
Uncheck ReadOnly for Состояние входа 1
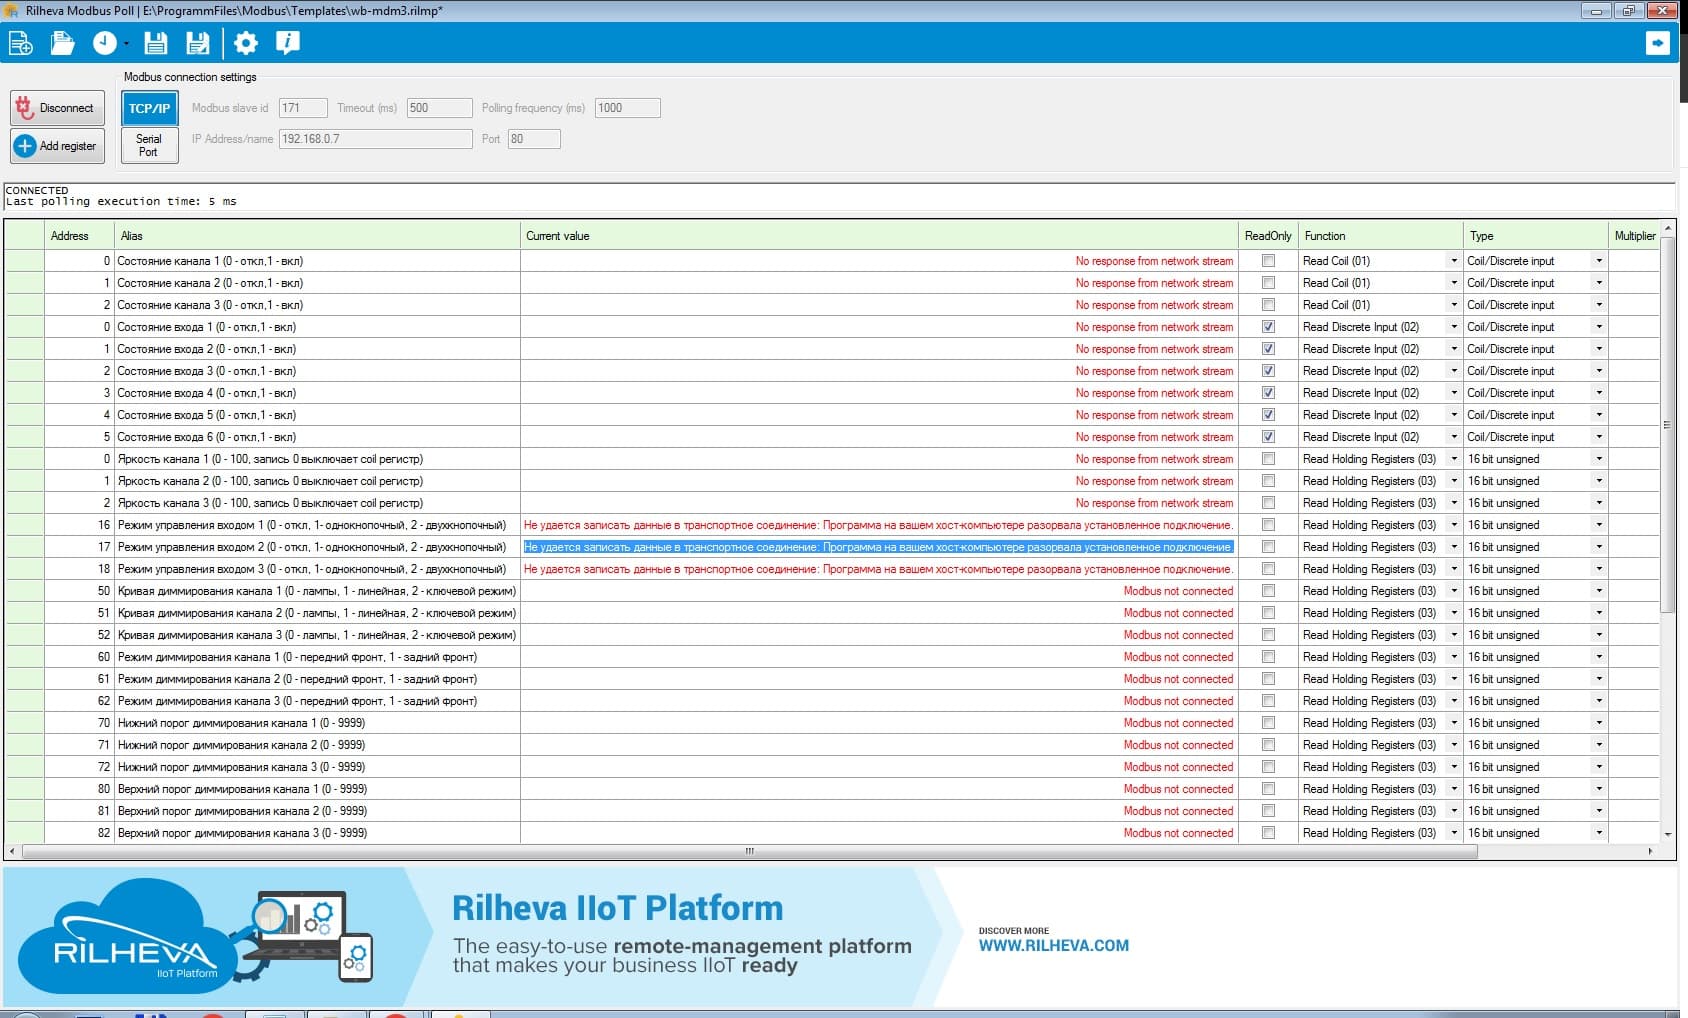pos(1268,327)
